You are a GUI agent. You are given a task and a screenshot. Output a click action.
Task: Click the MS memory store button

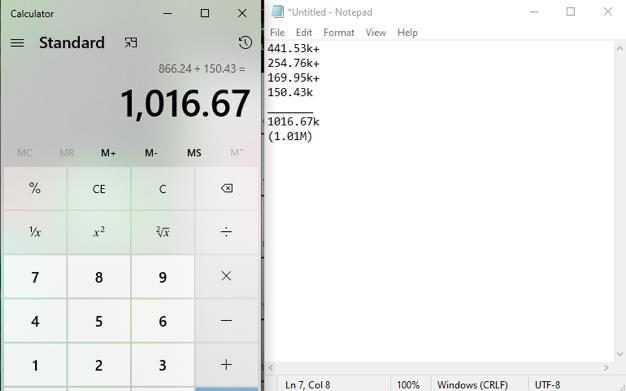tap(194, 153)
